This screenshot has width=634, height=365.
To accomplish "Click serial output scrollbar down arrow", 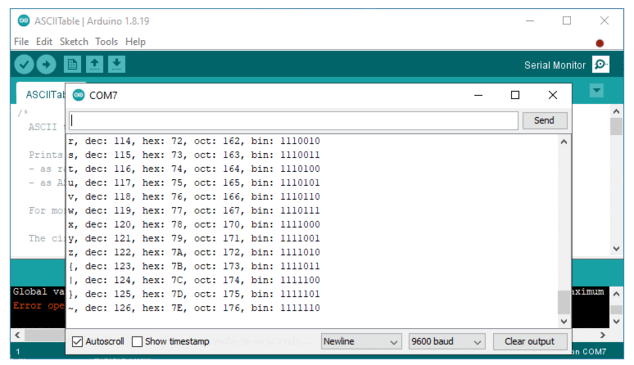I will point(564,321).
